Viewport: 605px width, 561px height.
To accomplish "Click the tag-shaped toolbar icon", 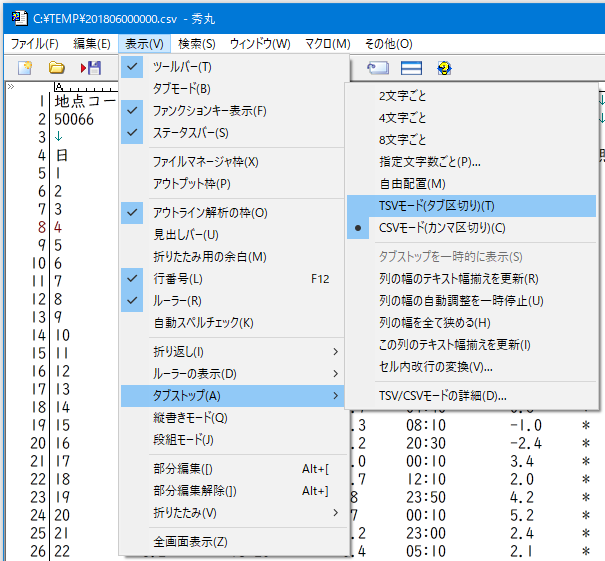I will coord(378,68).
